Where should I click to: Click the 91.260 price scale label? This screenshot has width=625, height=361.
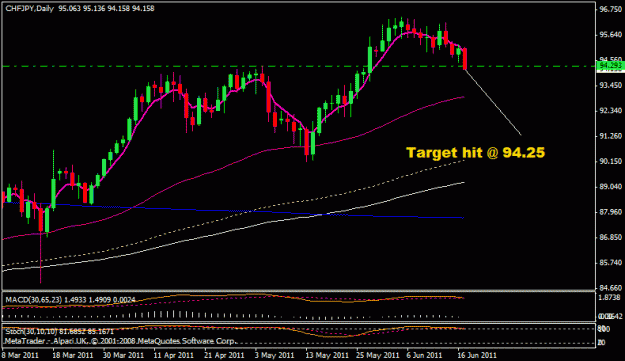coord(611,136)
